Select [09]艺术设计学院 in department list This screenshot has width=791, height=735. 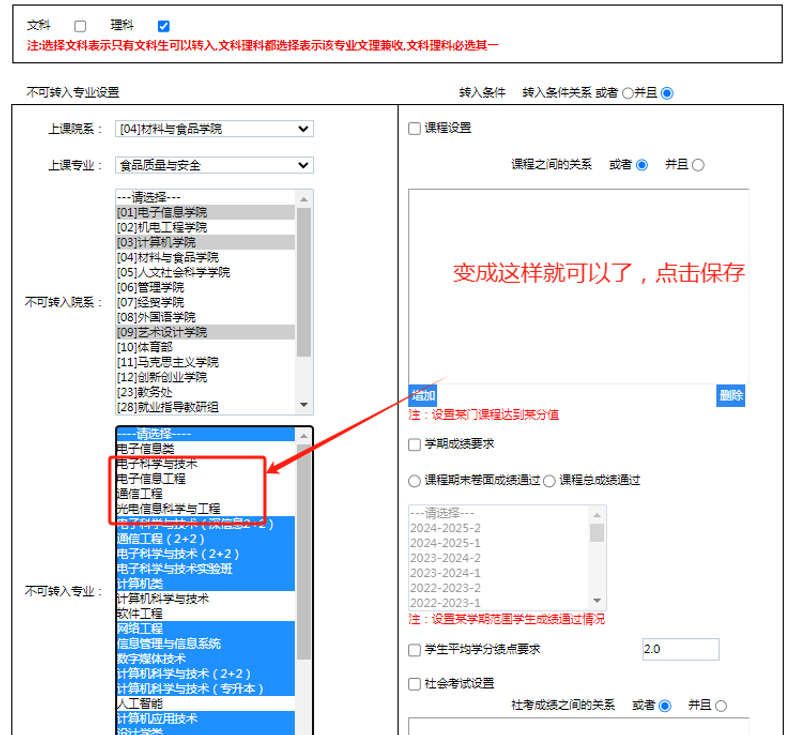(205, 332)
